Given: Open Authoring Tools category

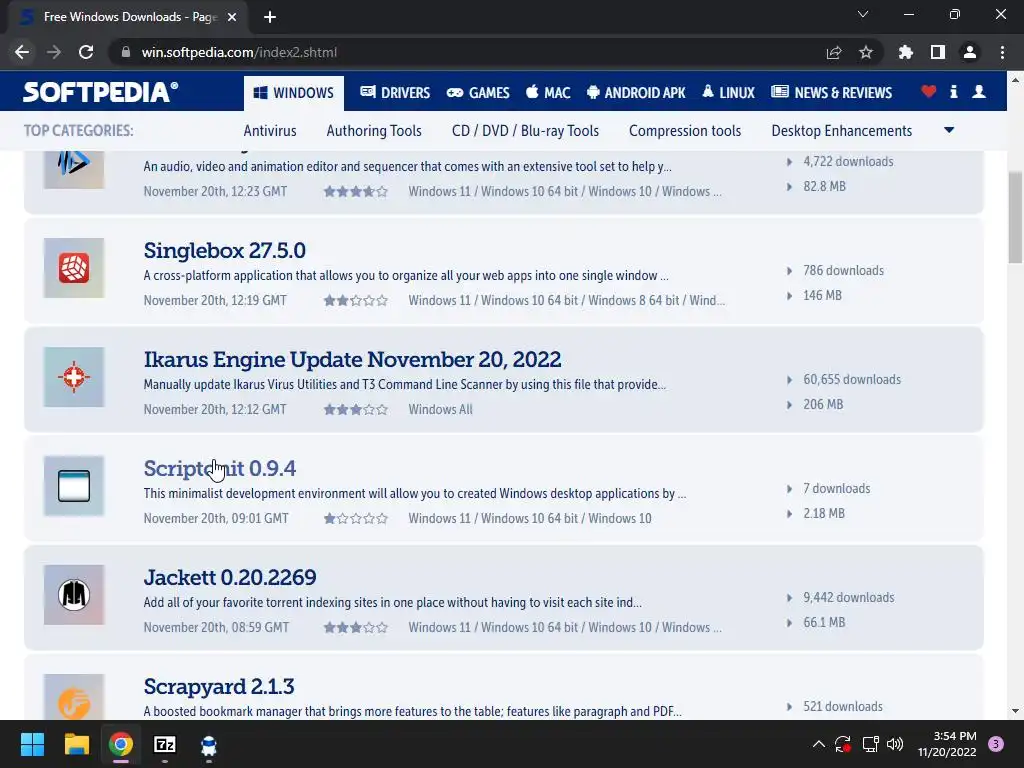Looking at the screenshot, I should tap(374, 131).
